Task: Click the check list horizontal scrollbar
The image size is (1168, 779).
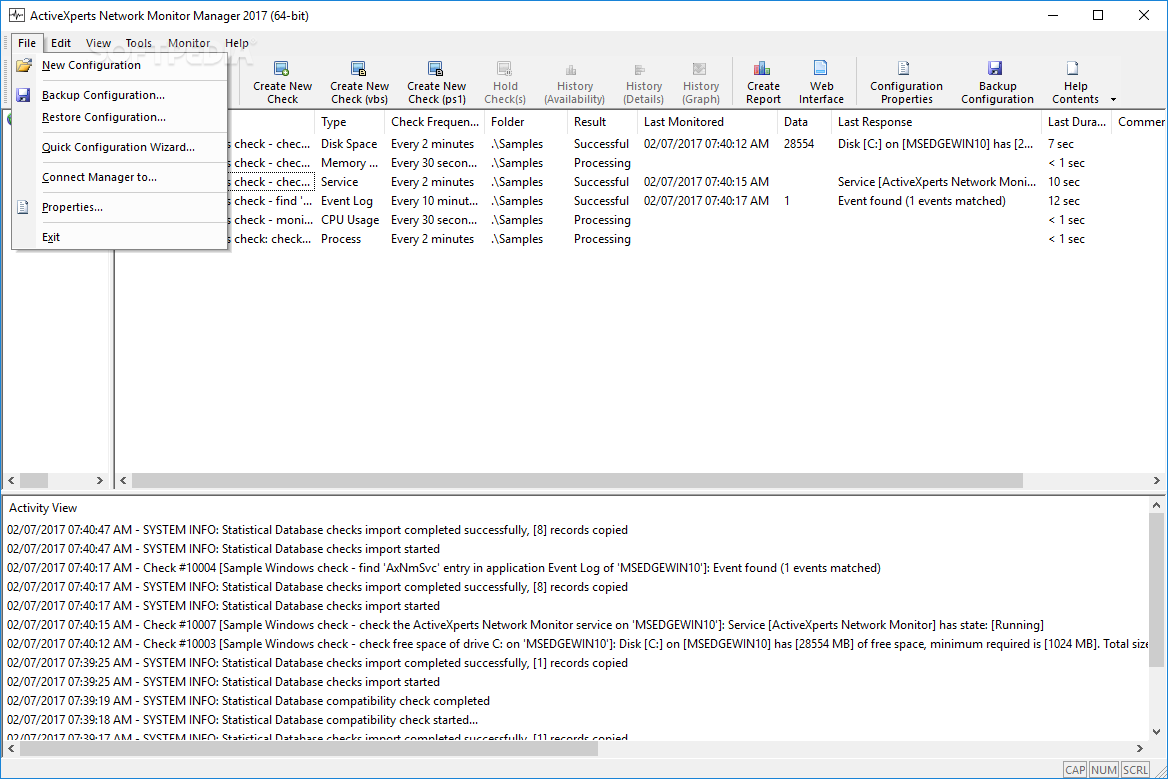Action: tap(577, 481)
